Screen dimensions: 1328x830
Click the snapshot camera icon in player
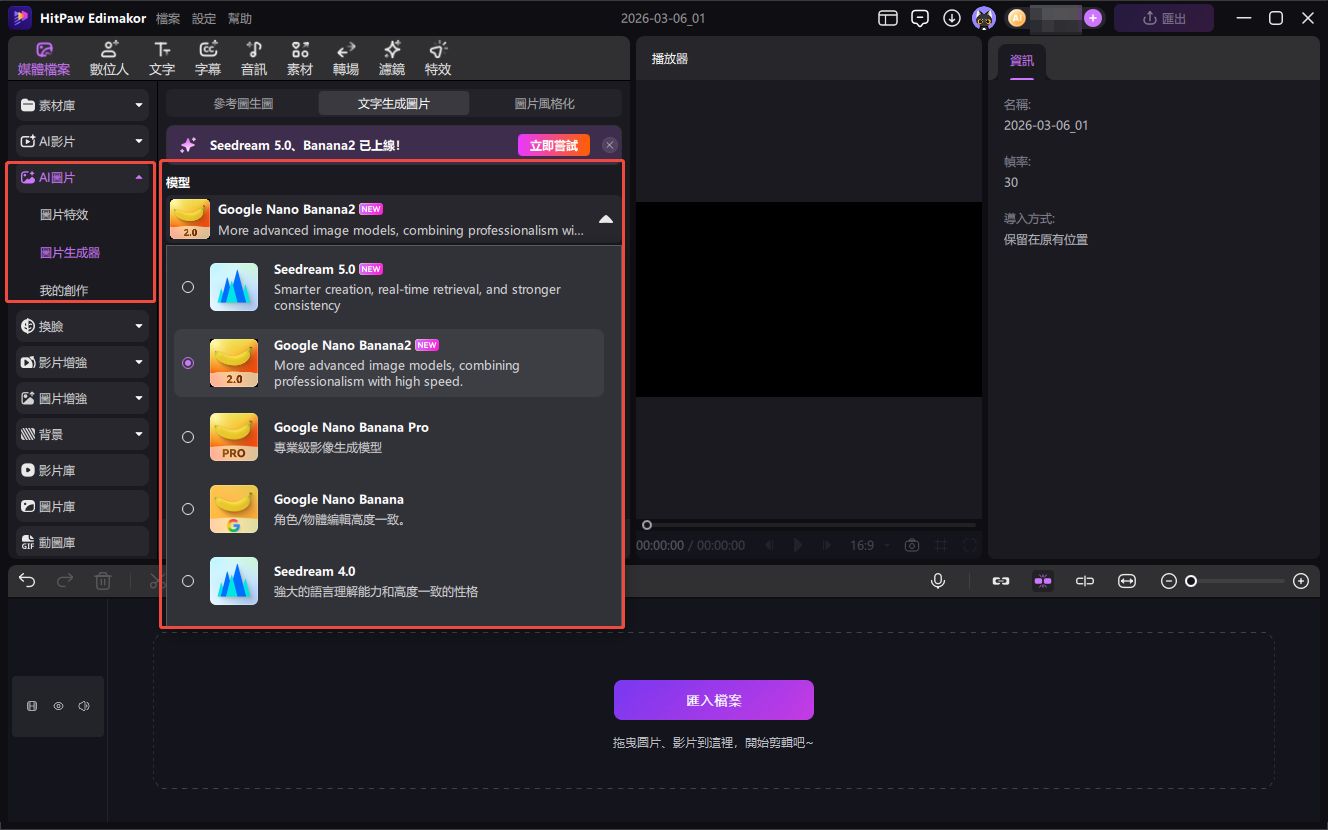click(x=911, y=545)
